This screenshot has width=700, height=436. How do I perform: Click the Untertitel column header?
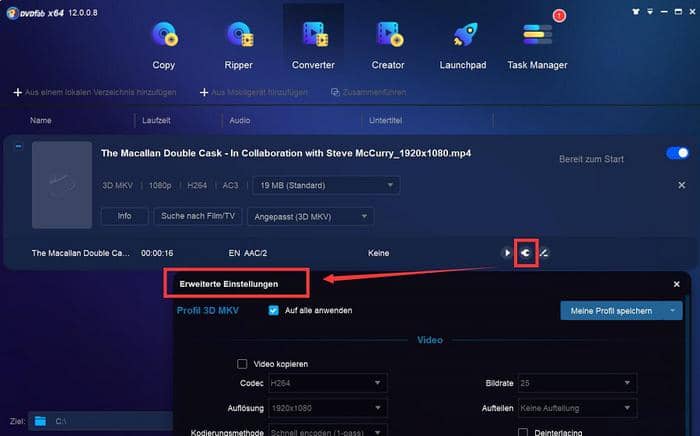tap(386, 120)
